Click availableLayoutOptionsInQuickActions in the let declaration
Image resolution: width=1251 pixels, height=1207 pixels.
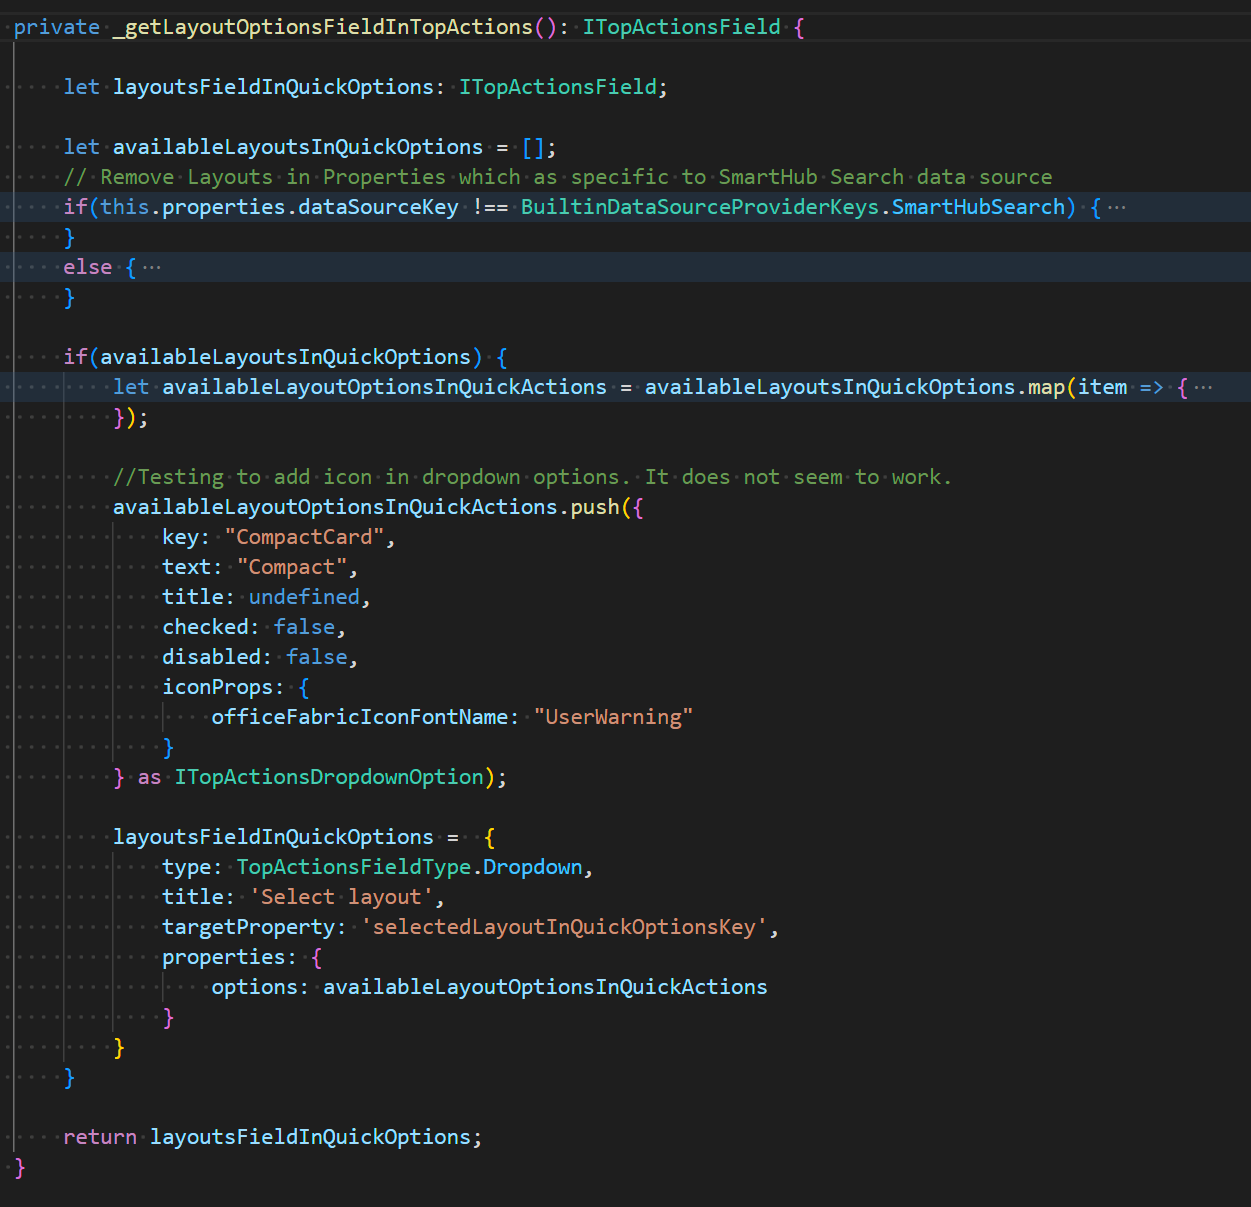coord(385,387)
